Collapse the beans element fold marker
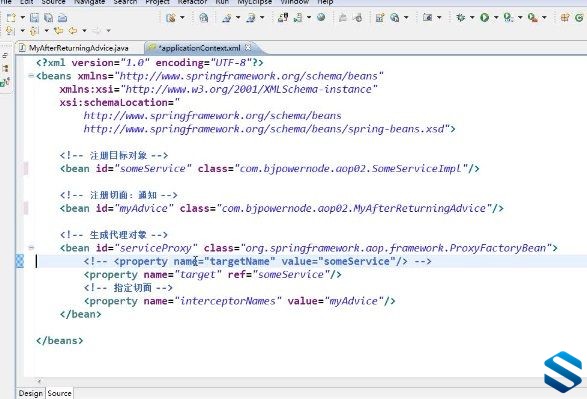The height and width of the screenshot is (399, 587). pyautogui.click(x=31, y=76)
